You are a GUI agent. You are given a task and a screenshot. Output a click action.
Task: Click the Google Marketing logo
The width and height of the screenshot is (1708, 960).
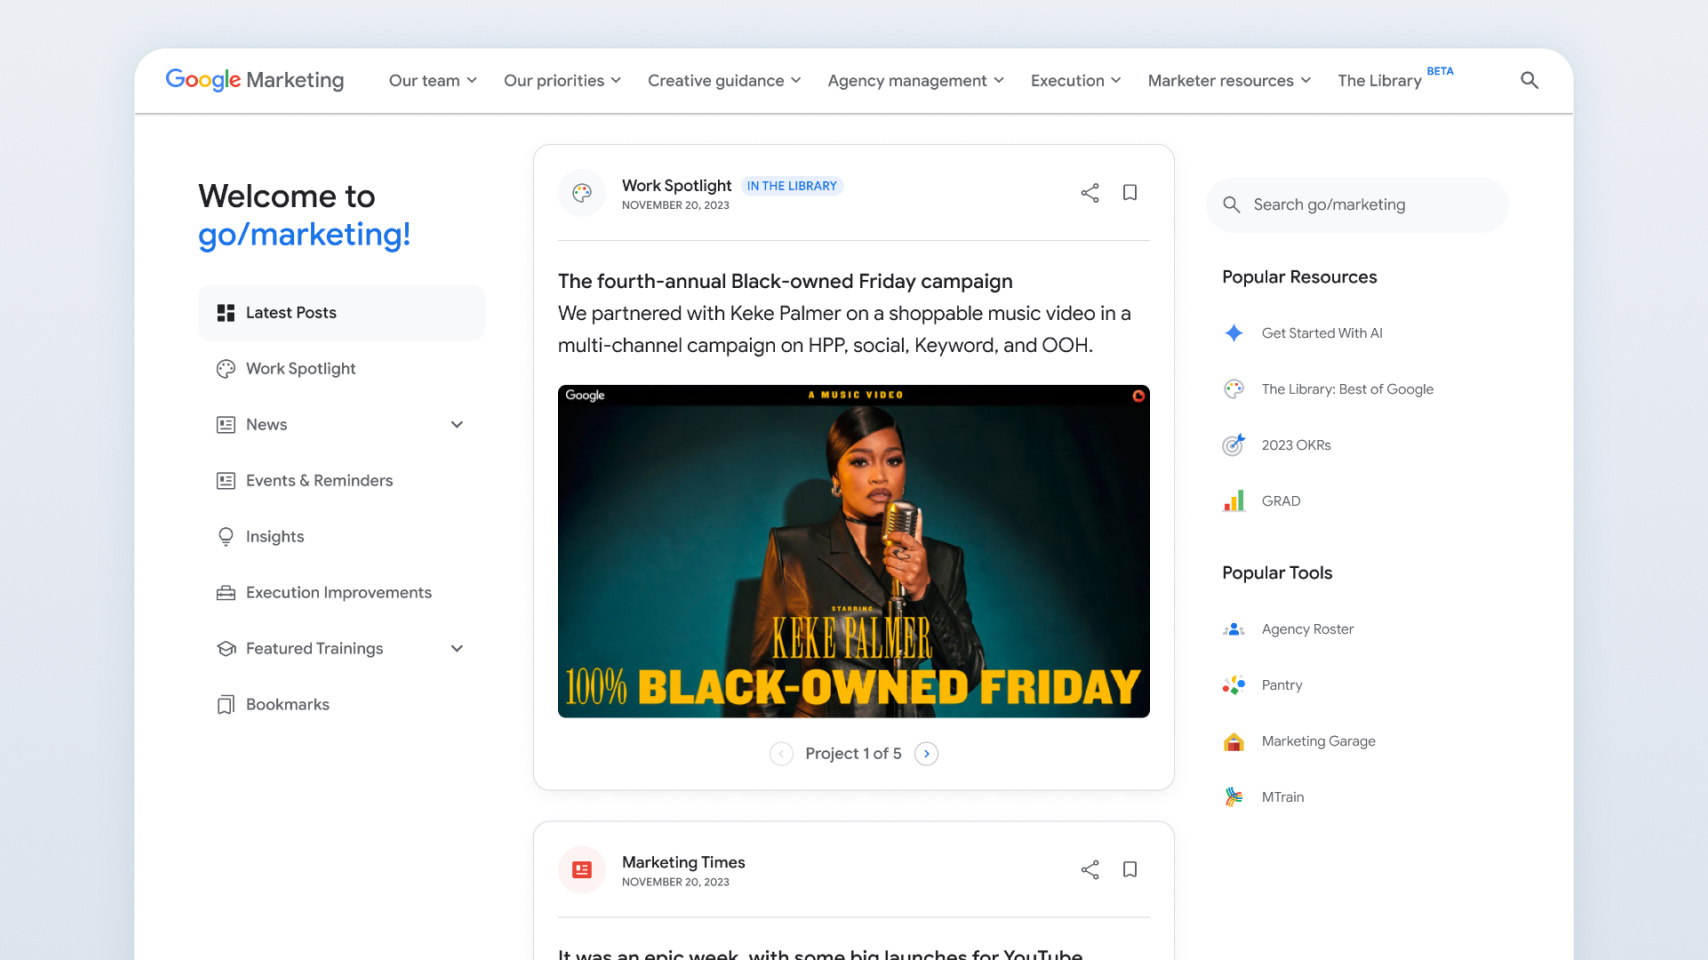(255, 80)
